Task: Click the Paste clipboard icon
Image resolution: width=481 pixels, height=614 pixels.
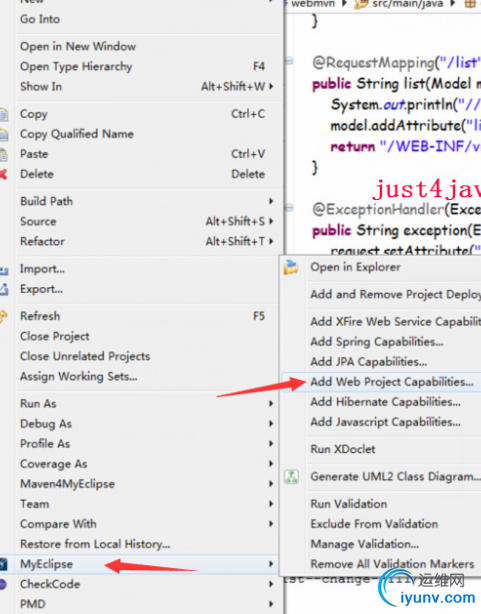Action: click(x=3, y=154)
